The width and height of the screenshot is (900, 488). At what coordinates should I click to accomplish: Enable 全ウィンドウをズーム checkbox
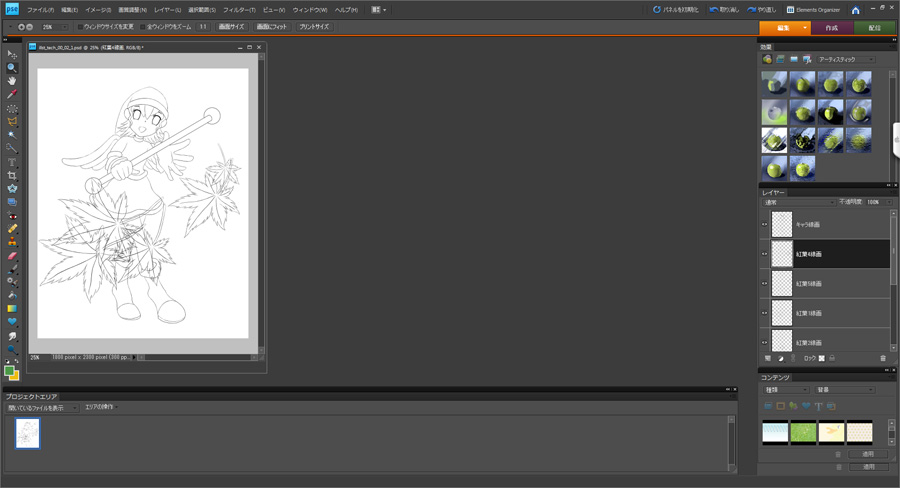pos(143,27)
